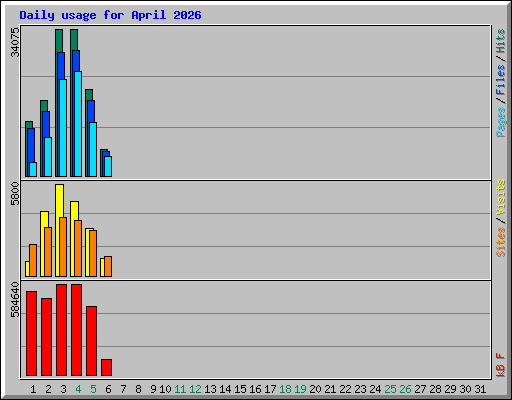Select the day 1 blue files bar
Viewport: 512px width, 400px height.
[31, 145]
